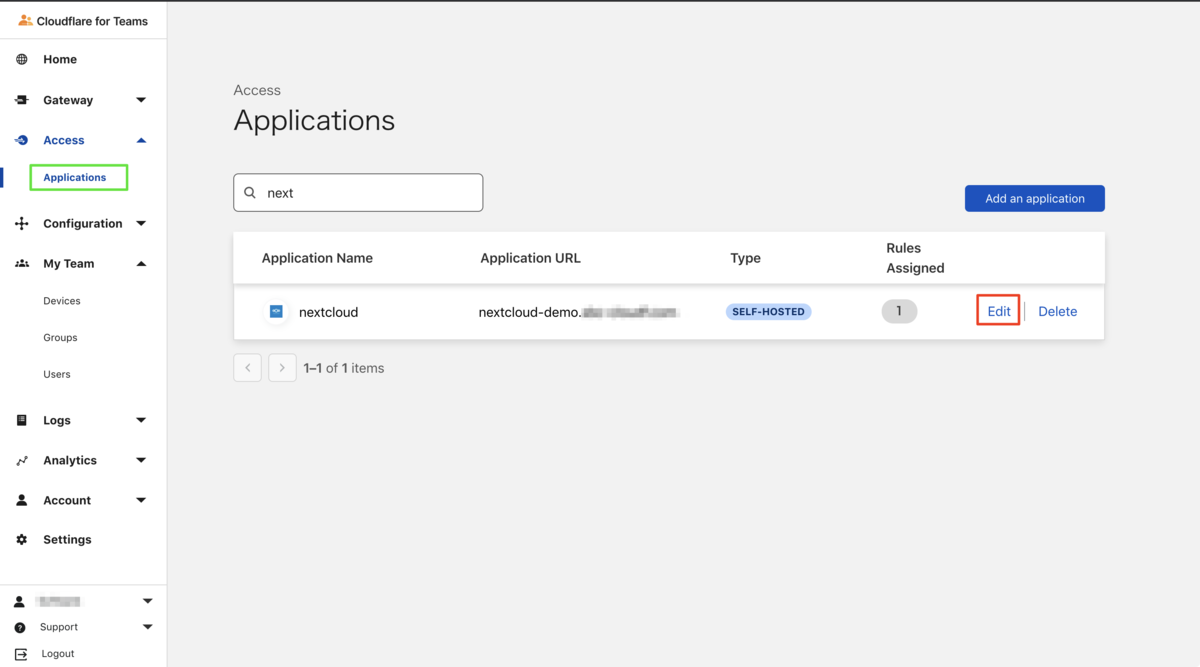Click the Account person icon

(x=22, y=500)
